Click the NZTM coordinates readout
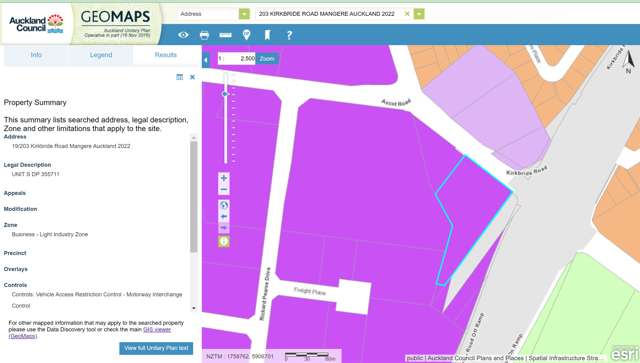The image size is (640, 363). [240, 356]
